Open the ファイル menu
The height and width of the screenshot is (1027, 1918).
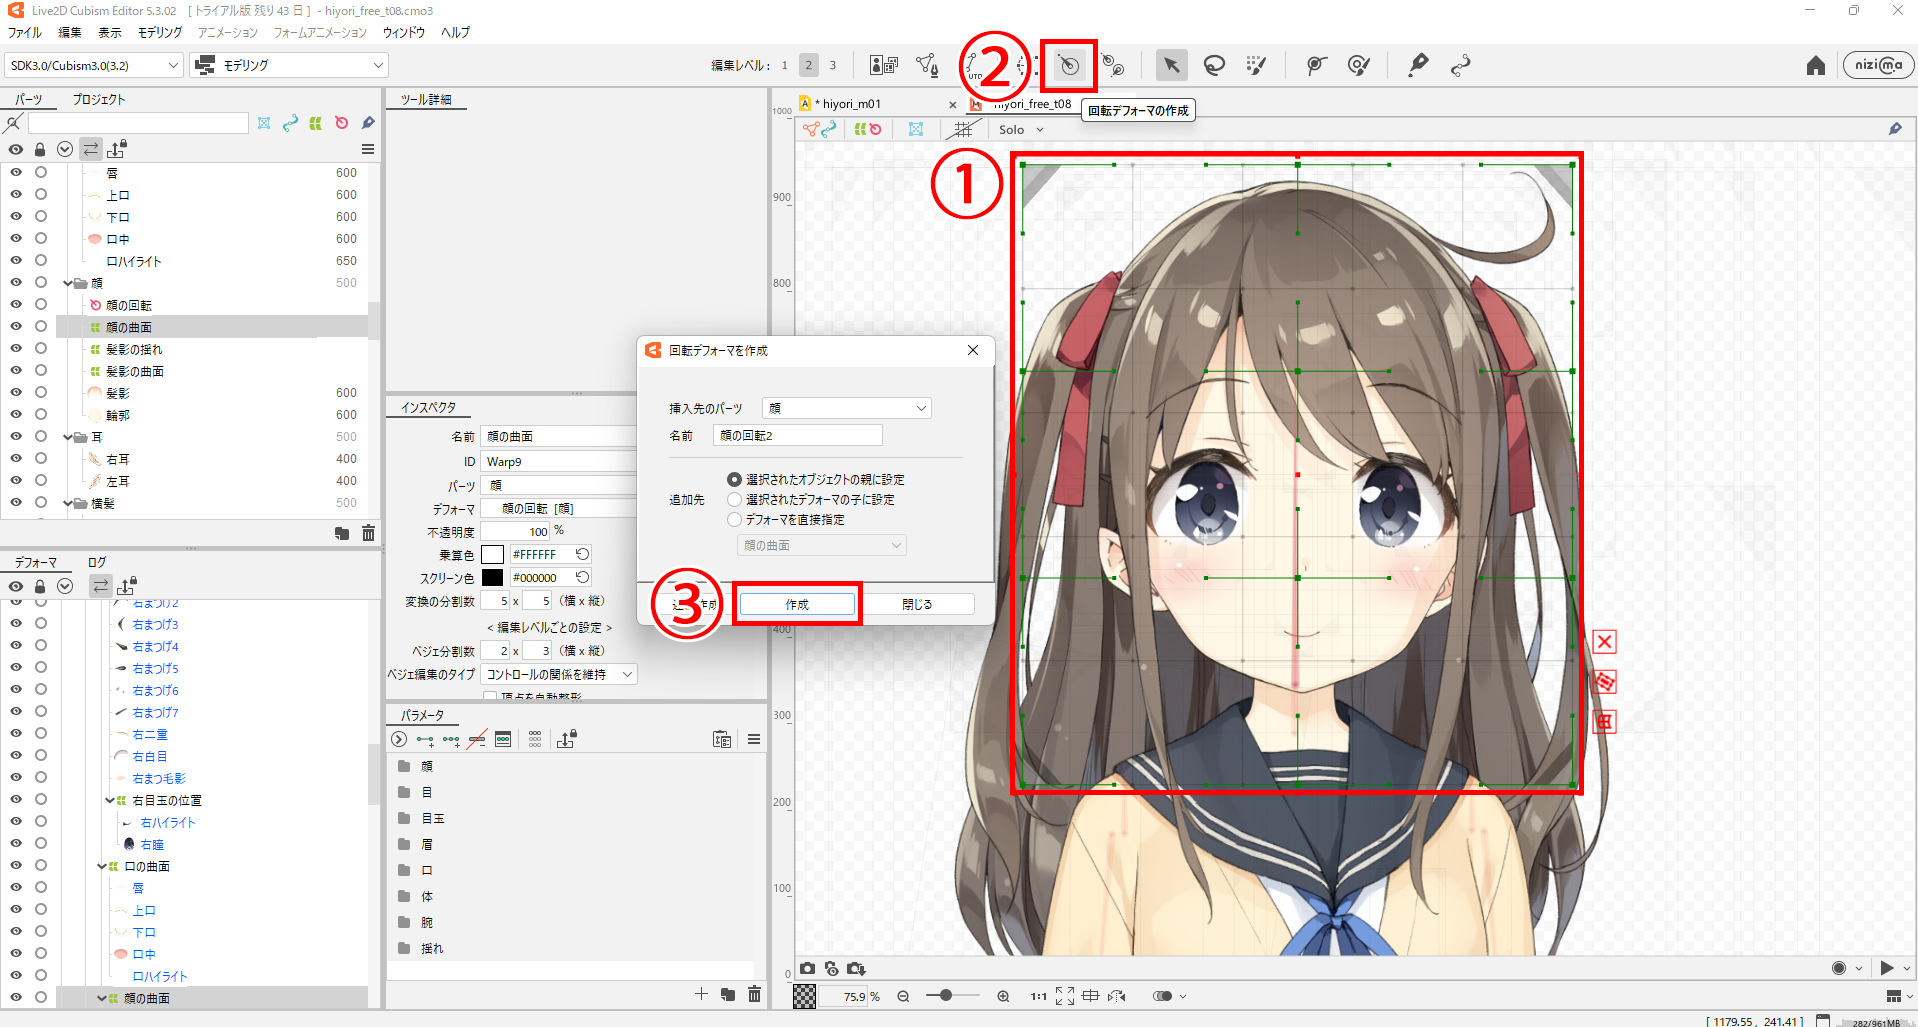point(25,33)
